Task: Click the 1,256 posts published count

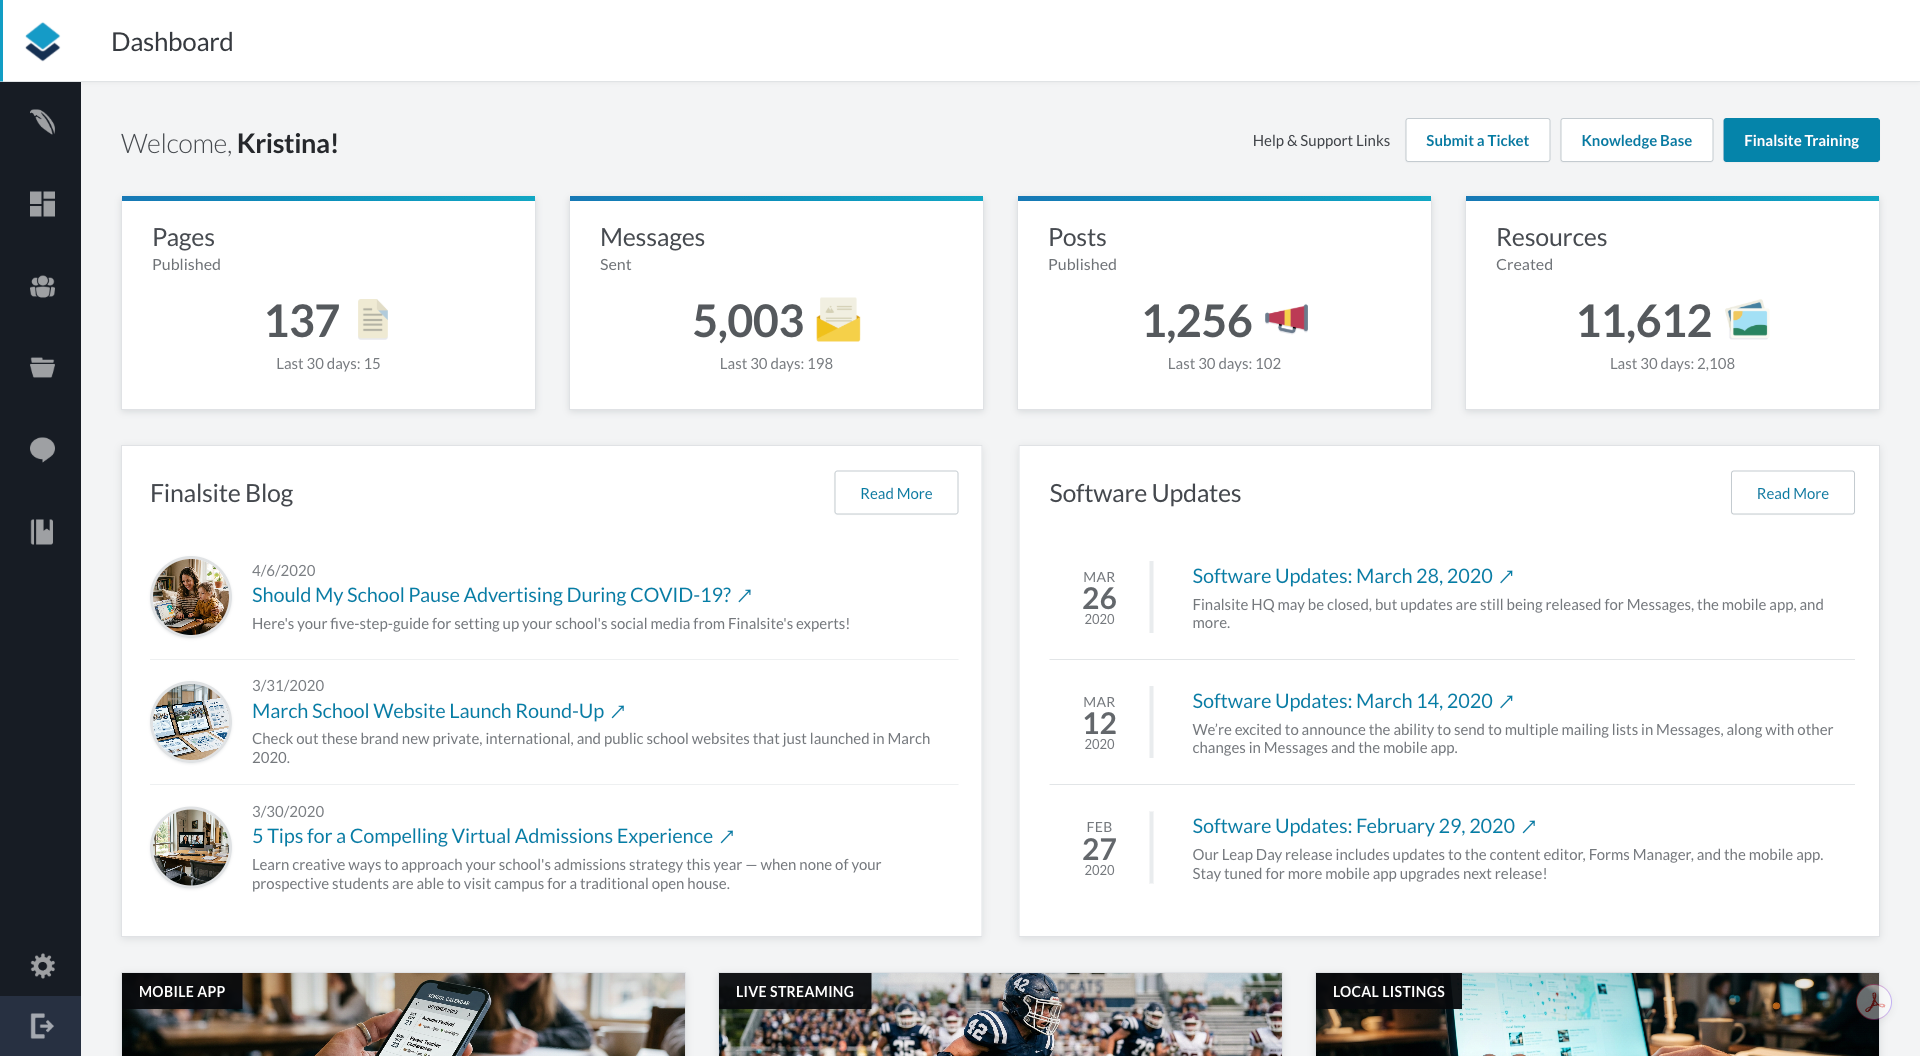Action: coord(1197,321)
